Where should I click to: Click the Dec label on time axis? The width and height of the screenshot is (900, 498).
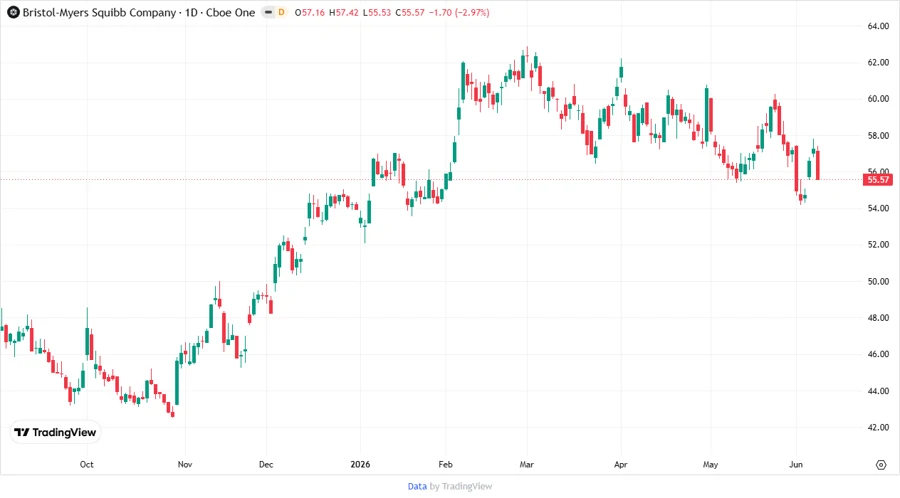tap(266, 464)
